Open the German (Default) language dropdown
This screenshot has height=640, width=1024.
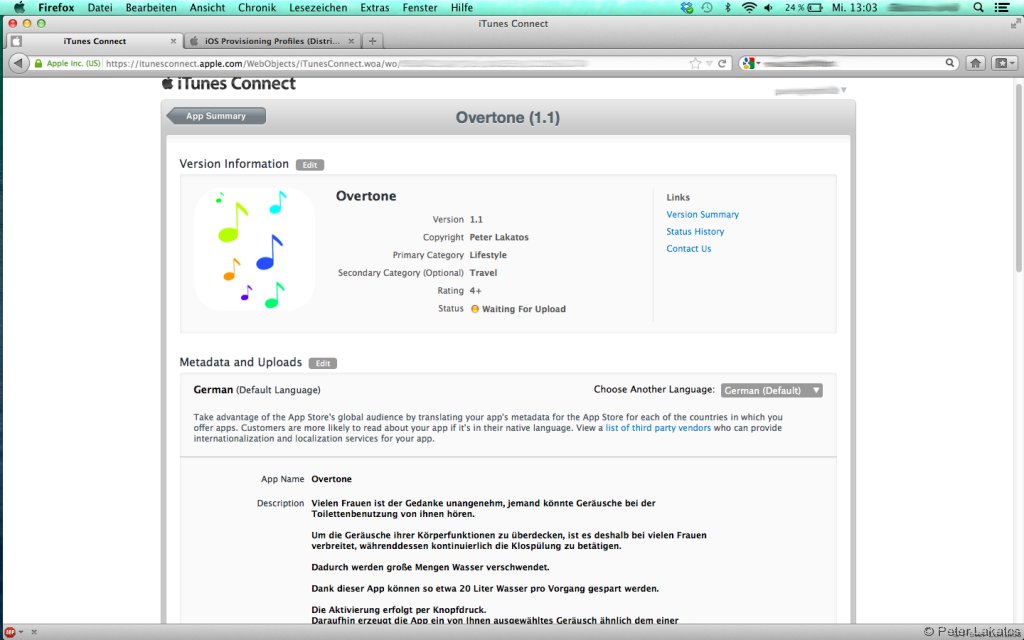click(x=771, y=391)
